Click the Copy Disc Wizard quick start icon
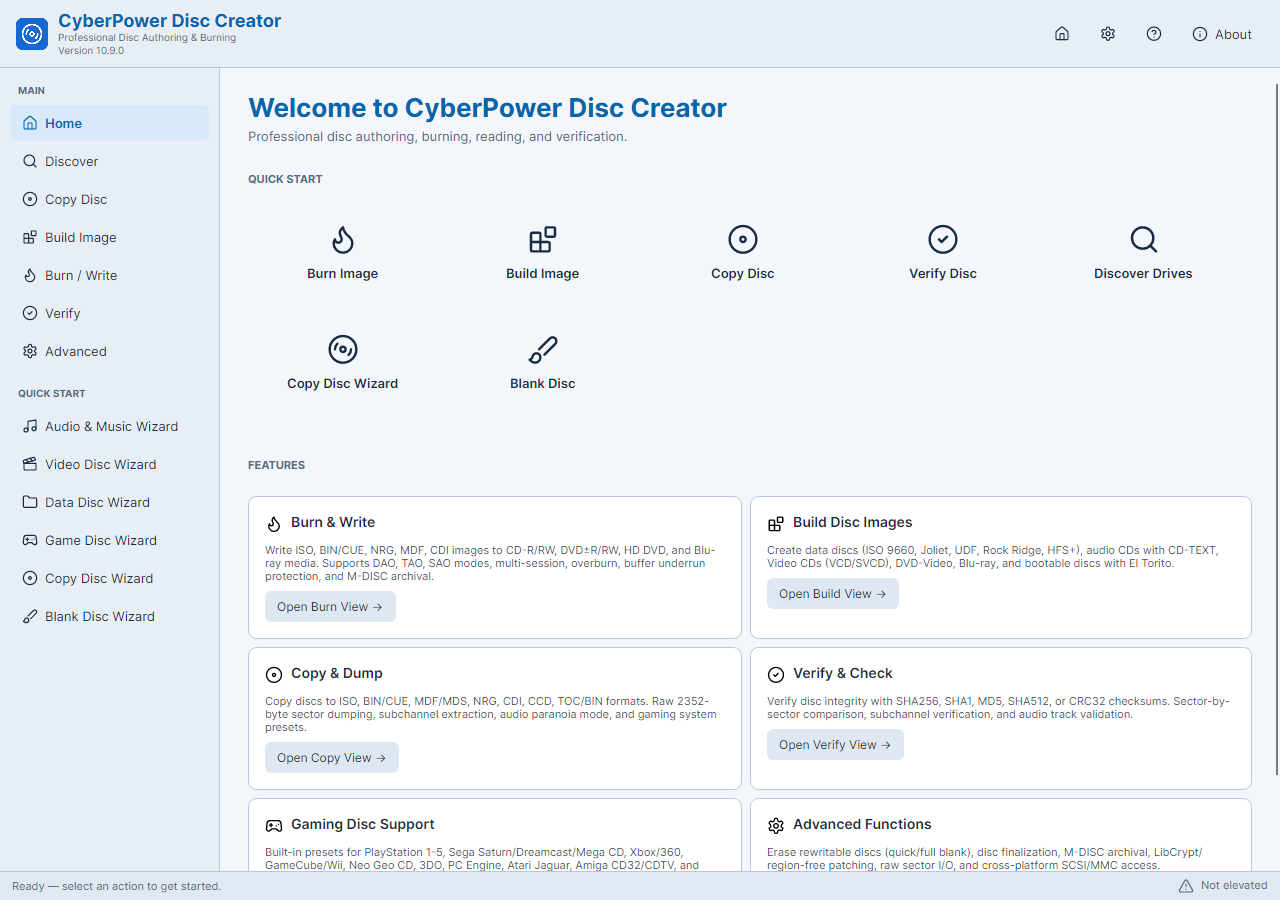 pyautogui.click(x=343, y=350)
